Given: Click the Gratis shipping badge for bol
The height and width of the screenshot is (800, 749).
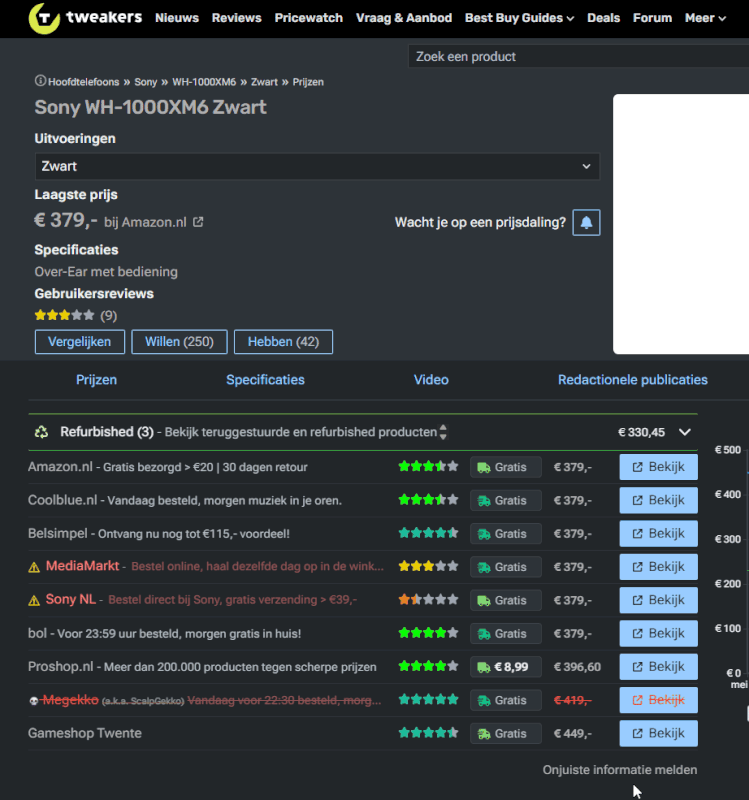Looking at the screenshot, I should tap(506, 634).
